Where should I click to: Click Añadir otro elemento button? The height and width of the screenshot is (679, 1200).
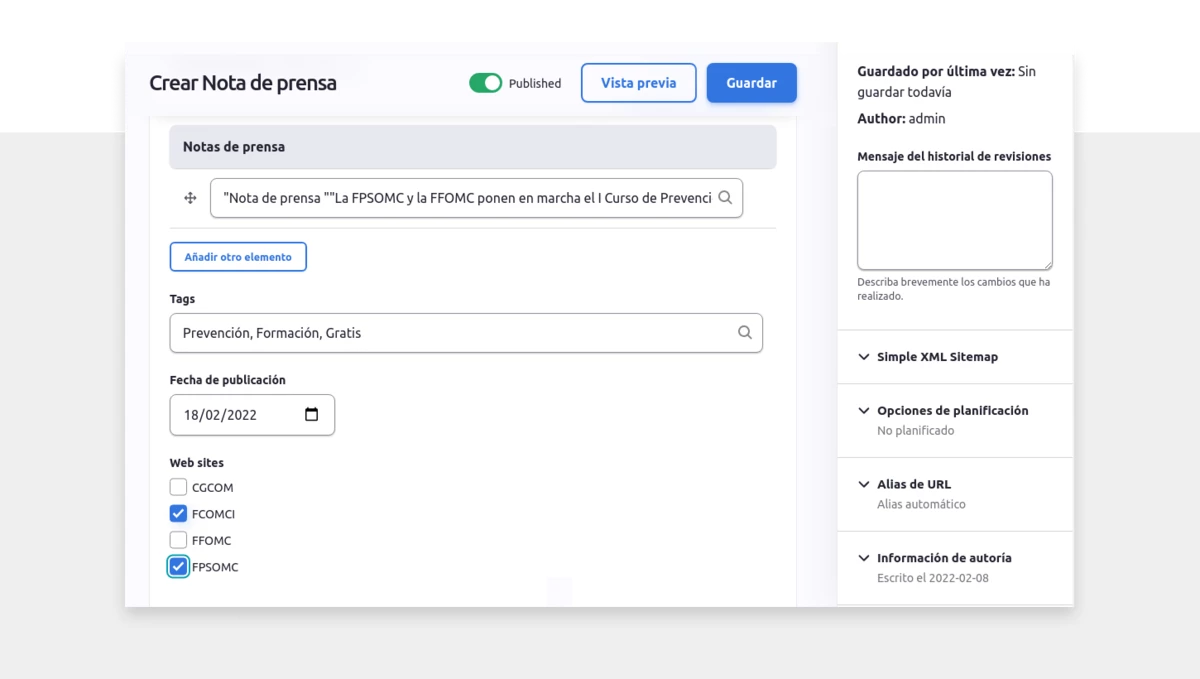point(238,257)
